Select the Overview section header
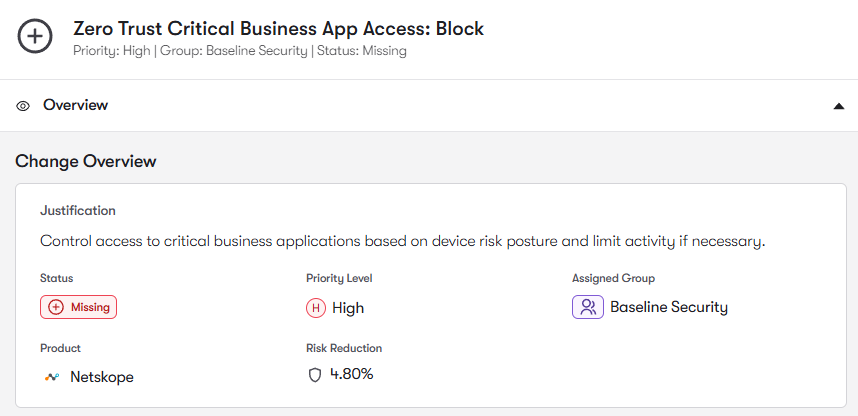The image size is (858, 416). [x=75, y=105]
